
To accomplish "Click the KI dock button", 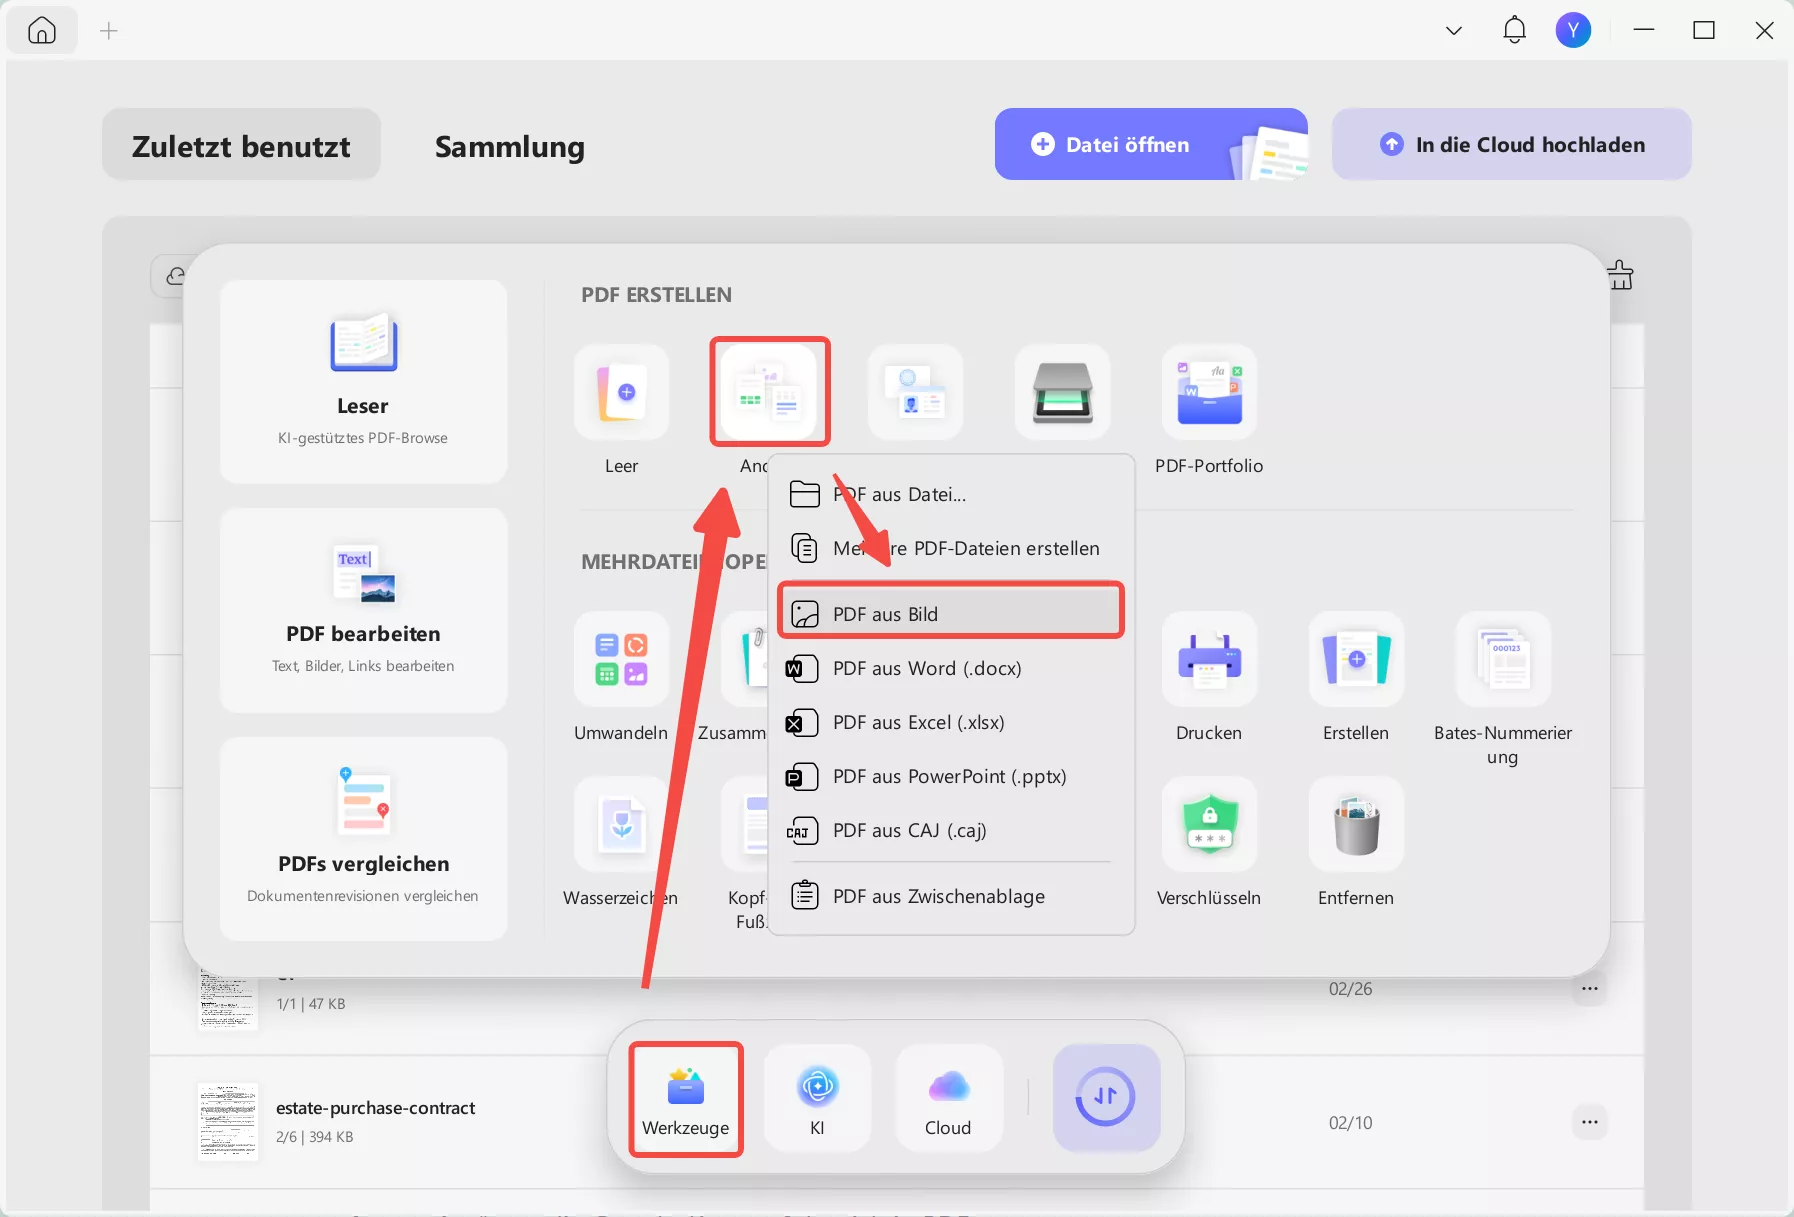I will 817,1099.
